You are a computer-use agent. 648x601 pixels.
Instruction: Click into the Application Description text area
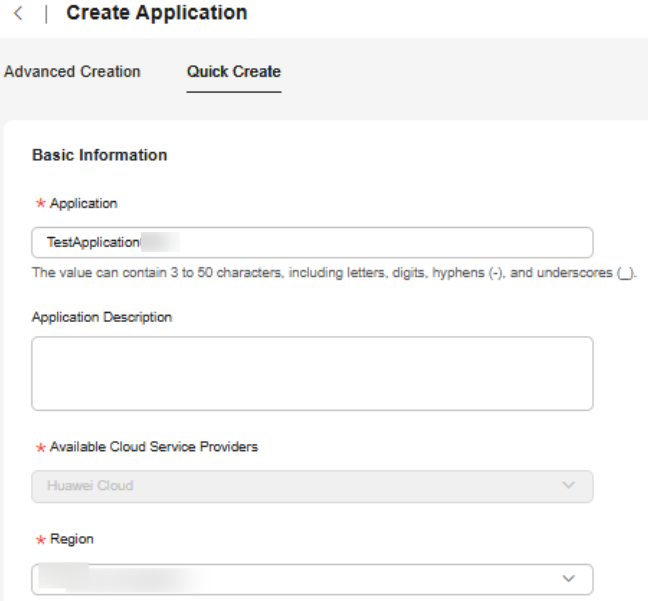click(x=312, y=373)
